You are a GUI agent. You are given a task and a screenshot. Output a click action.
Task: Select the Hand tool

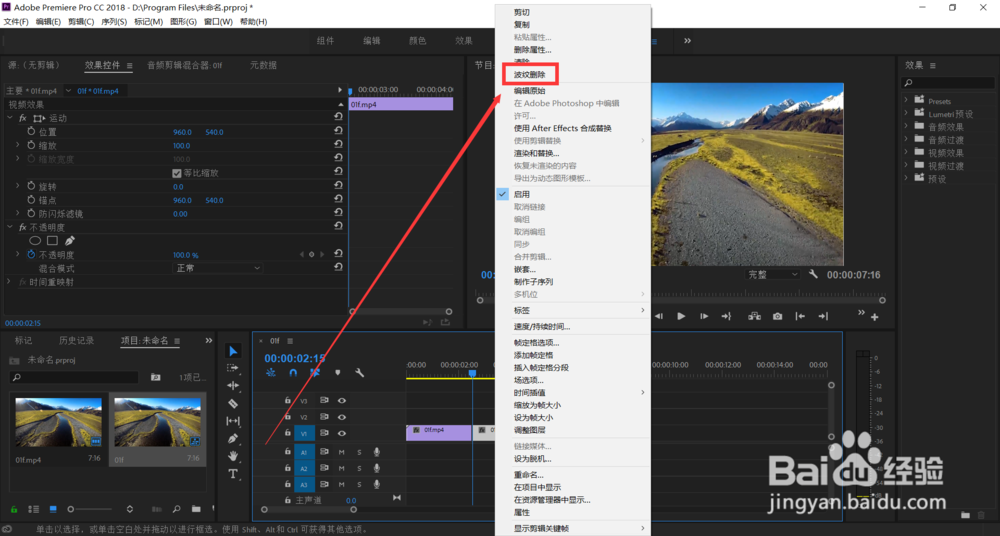[233, 456]
